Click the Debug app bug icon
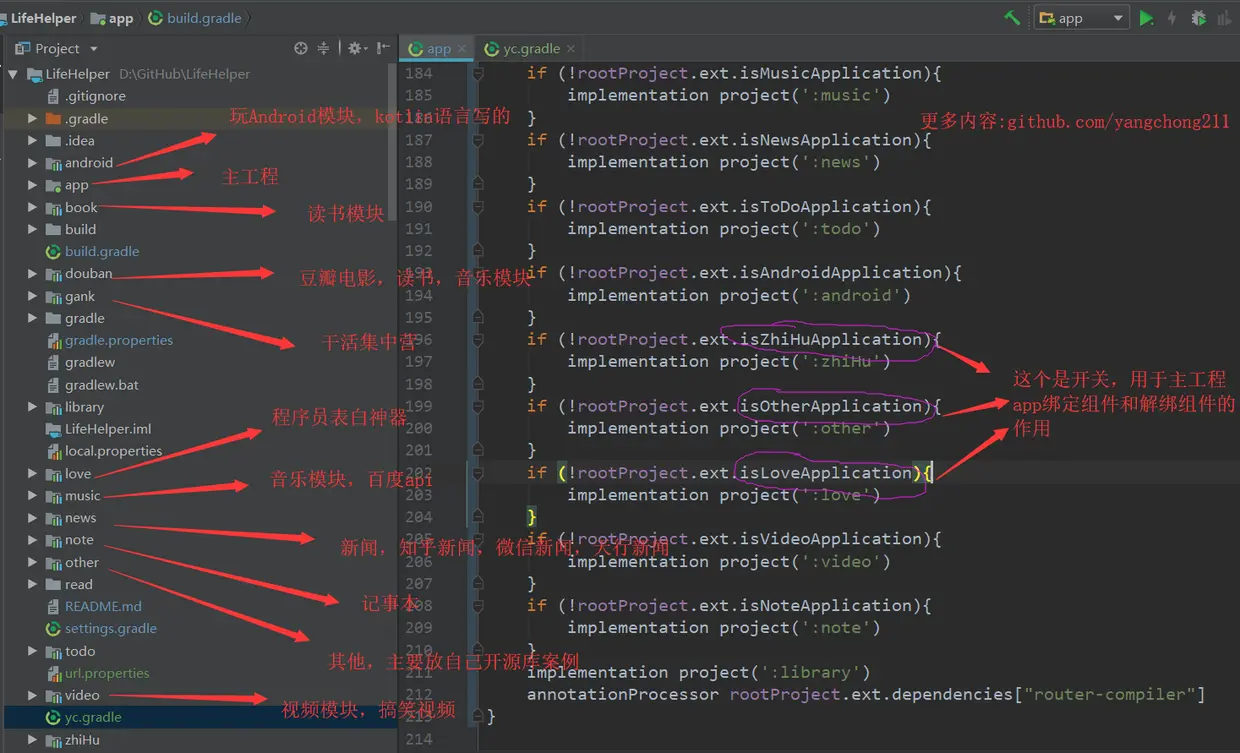 (1198, 18)
